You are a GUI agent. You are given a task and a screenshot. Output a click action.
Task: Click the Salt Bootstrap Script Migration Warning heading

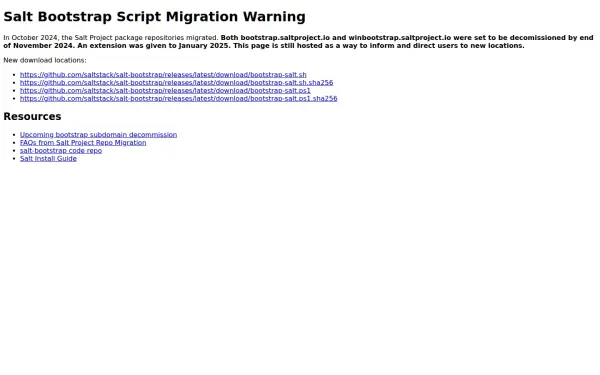155,17
